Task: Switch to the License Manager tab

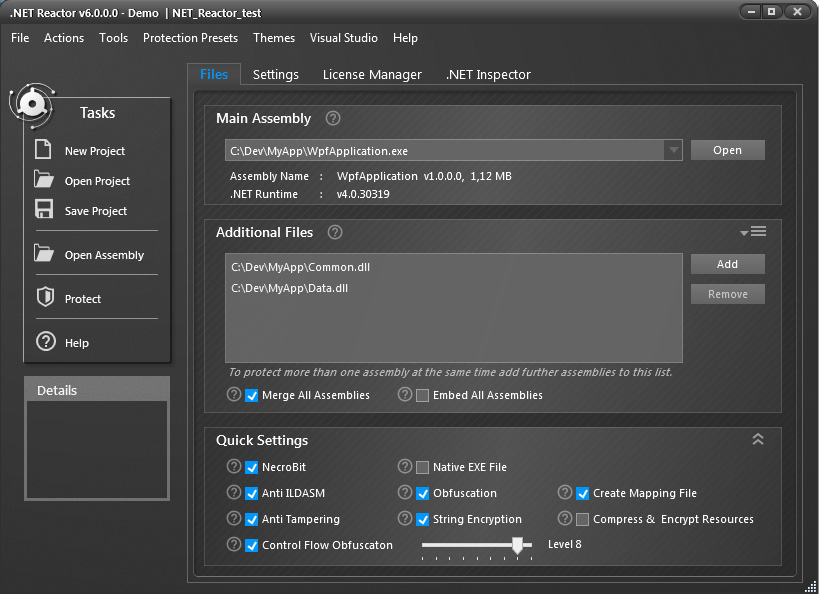Action: click(x=372, y=75)
